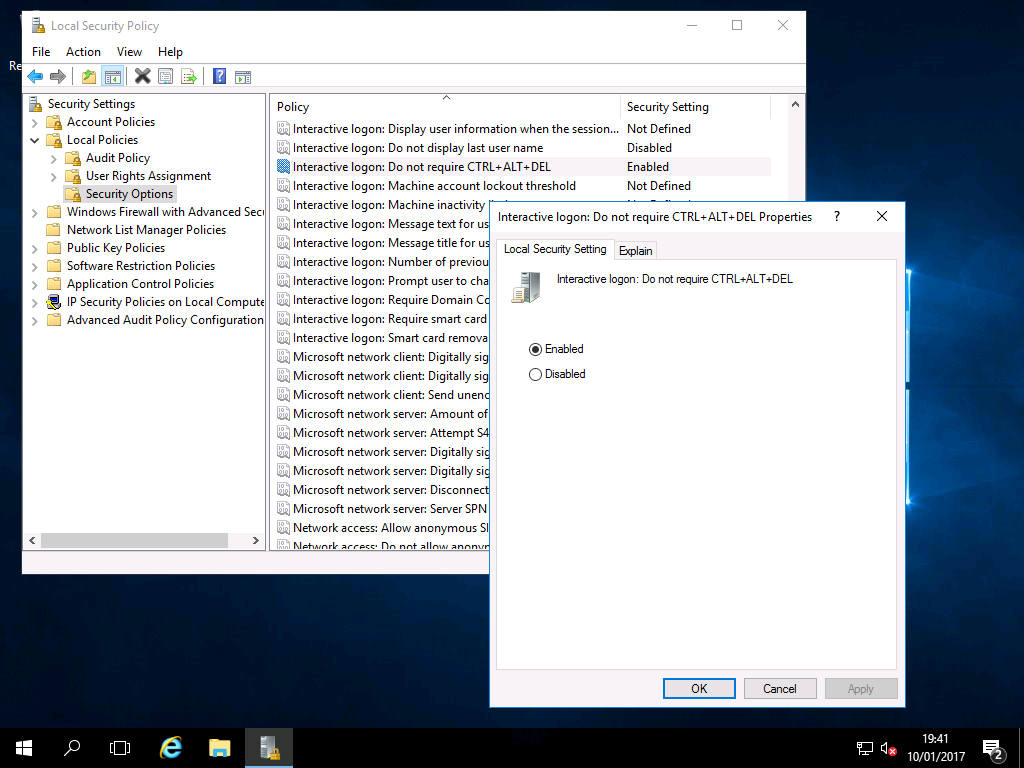Expand the Public Key Policies node

[35, 248]
